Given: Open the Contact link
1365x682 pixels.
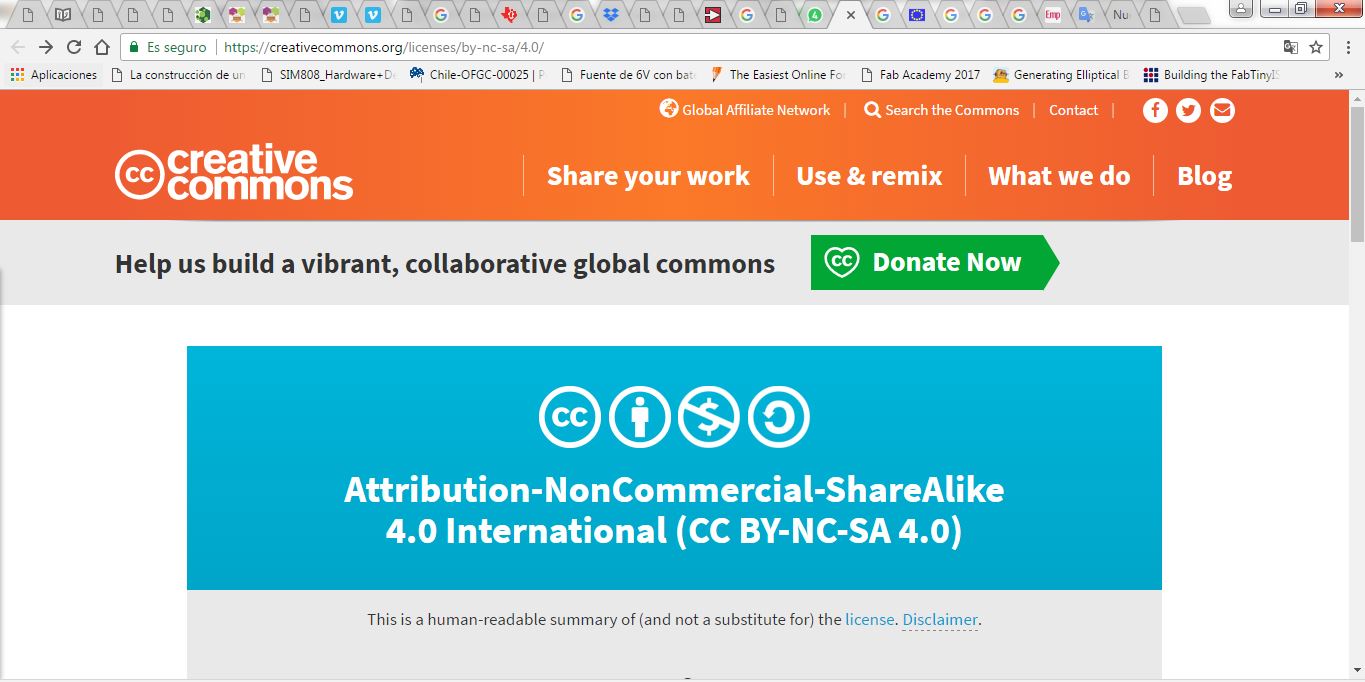Looking at the screenshot, I should [x=1073, y=110].
